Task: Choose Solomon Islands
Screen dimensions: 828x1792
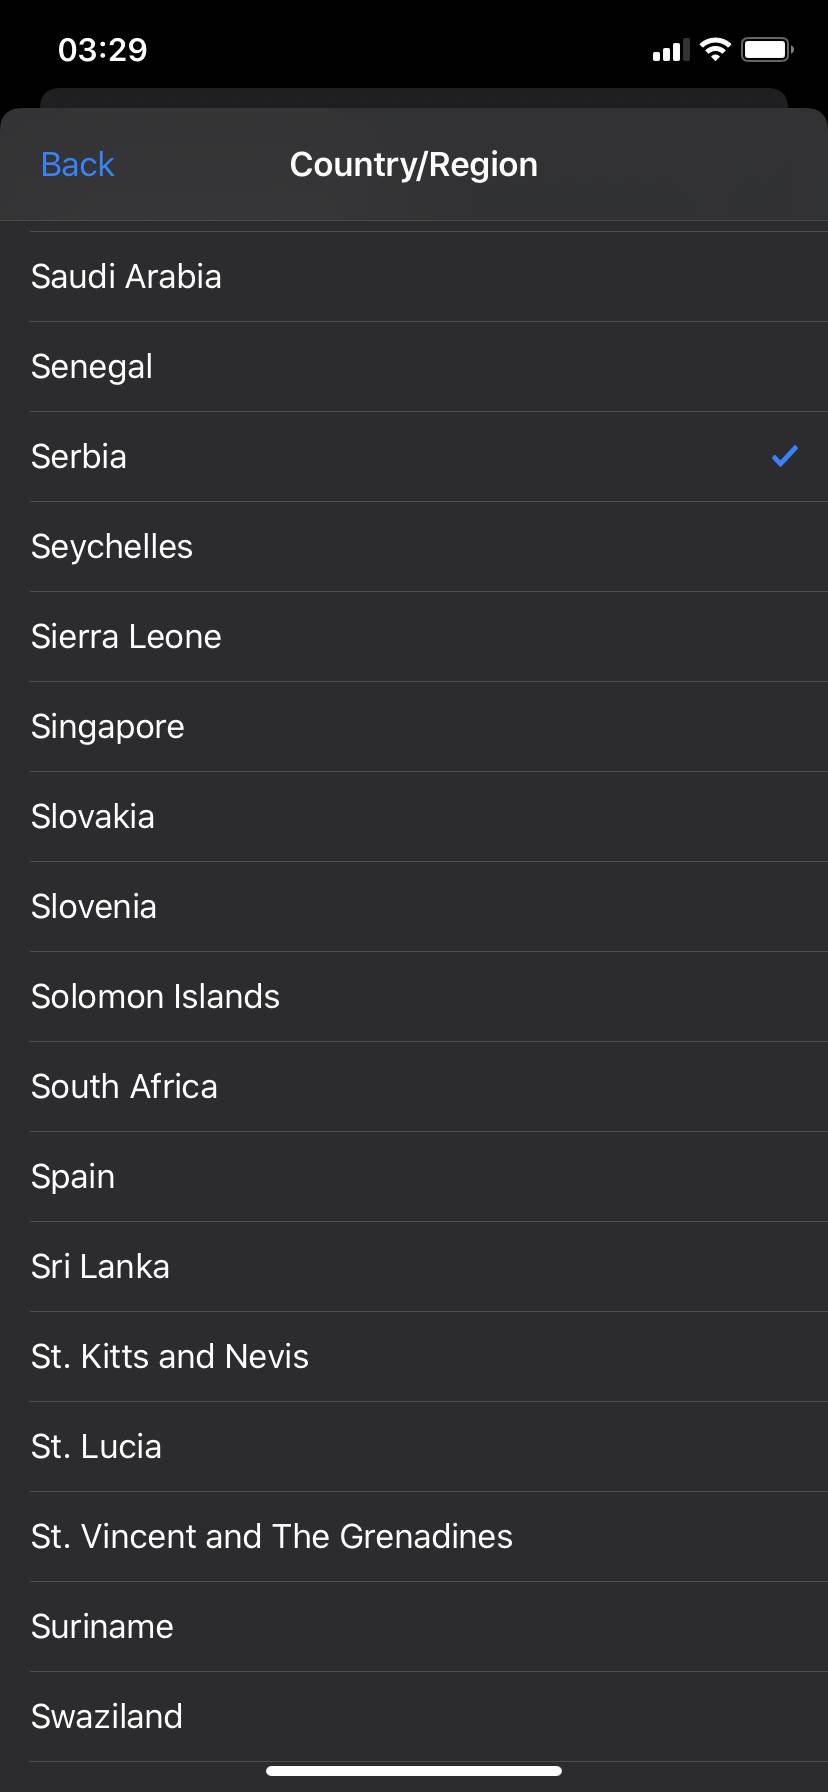Action: click(156, 997)
